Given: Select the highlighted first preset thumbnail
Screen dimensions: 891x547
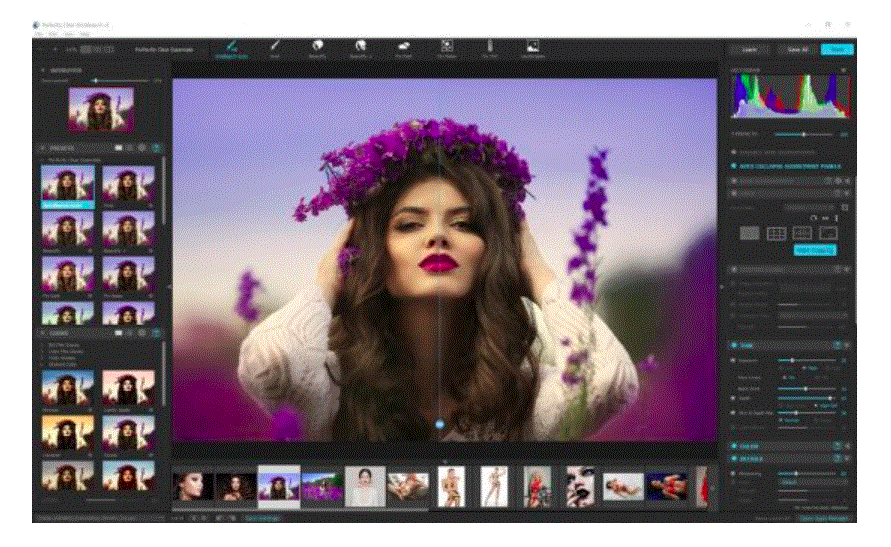Looking at the screenshot, I should coord(68,186).
